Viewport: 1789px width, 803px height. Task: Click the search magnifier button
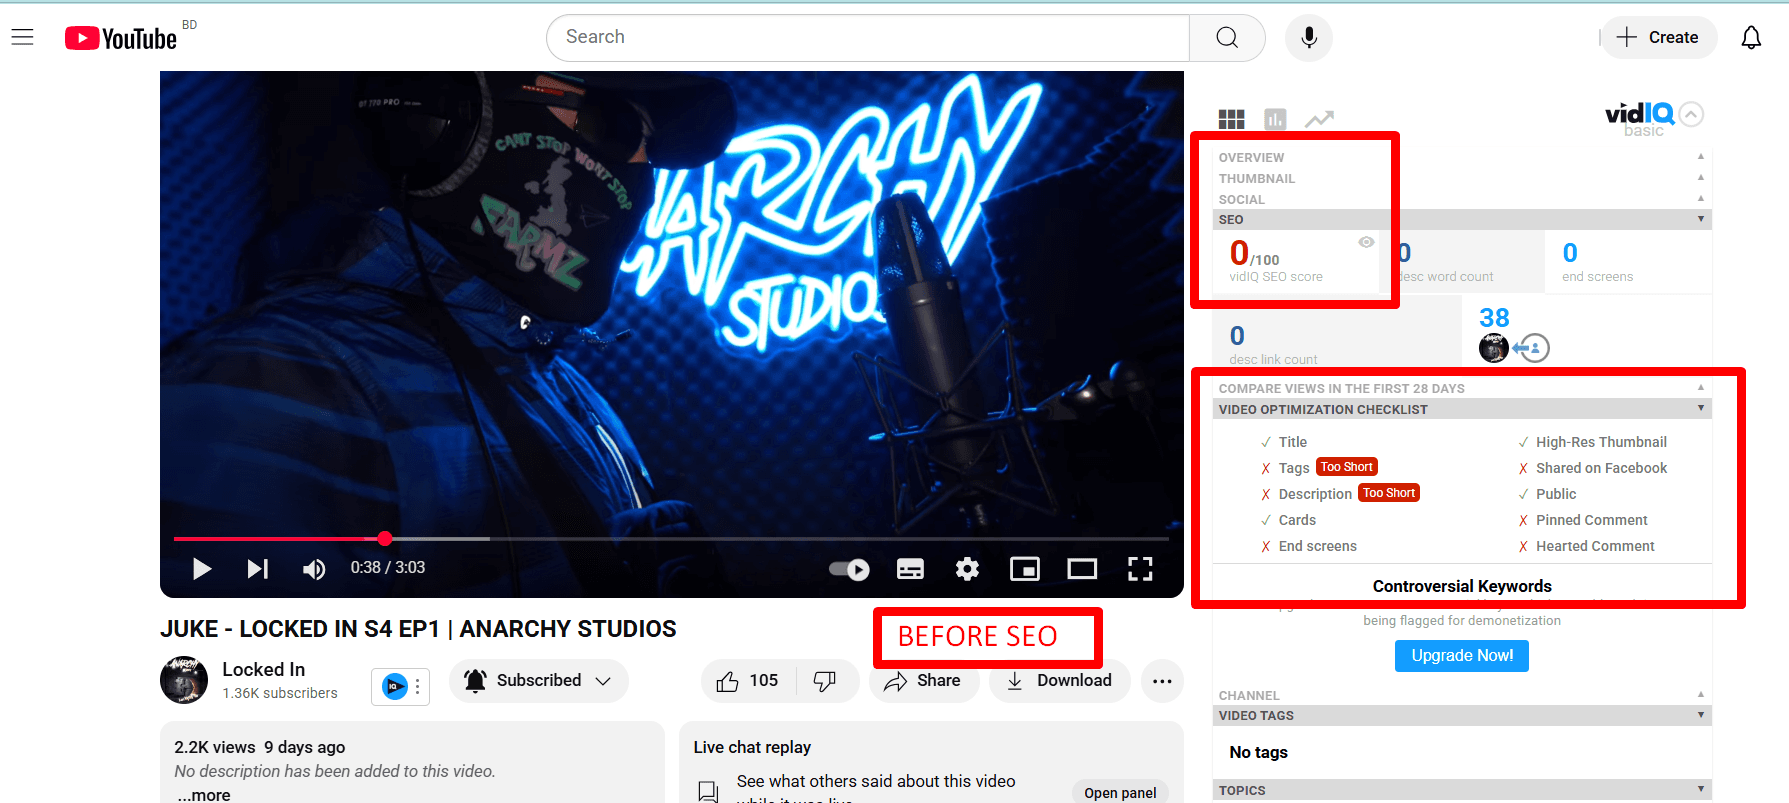[1227, 37]
